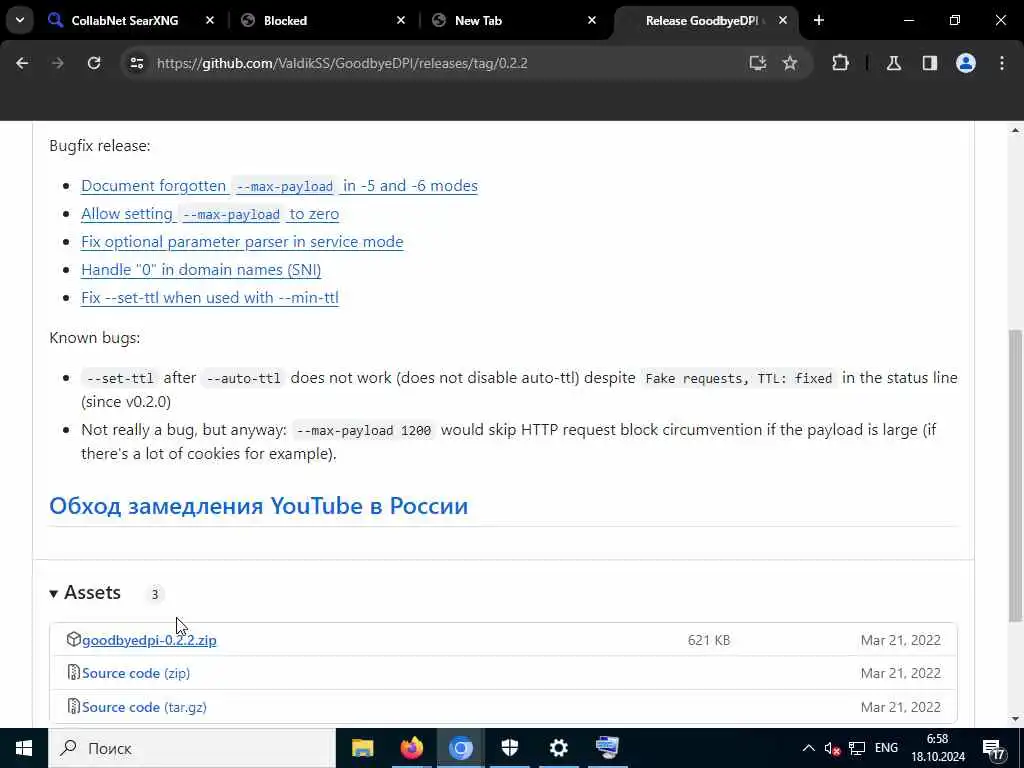Bookmark this page with the star icon
The width and height of the screenshot is (1024, 768).
(x=790, y=63)
